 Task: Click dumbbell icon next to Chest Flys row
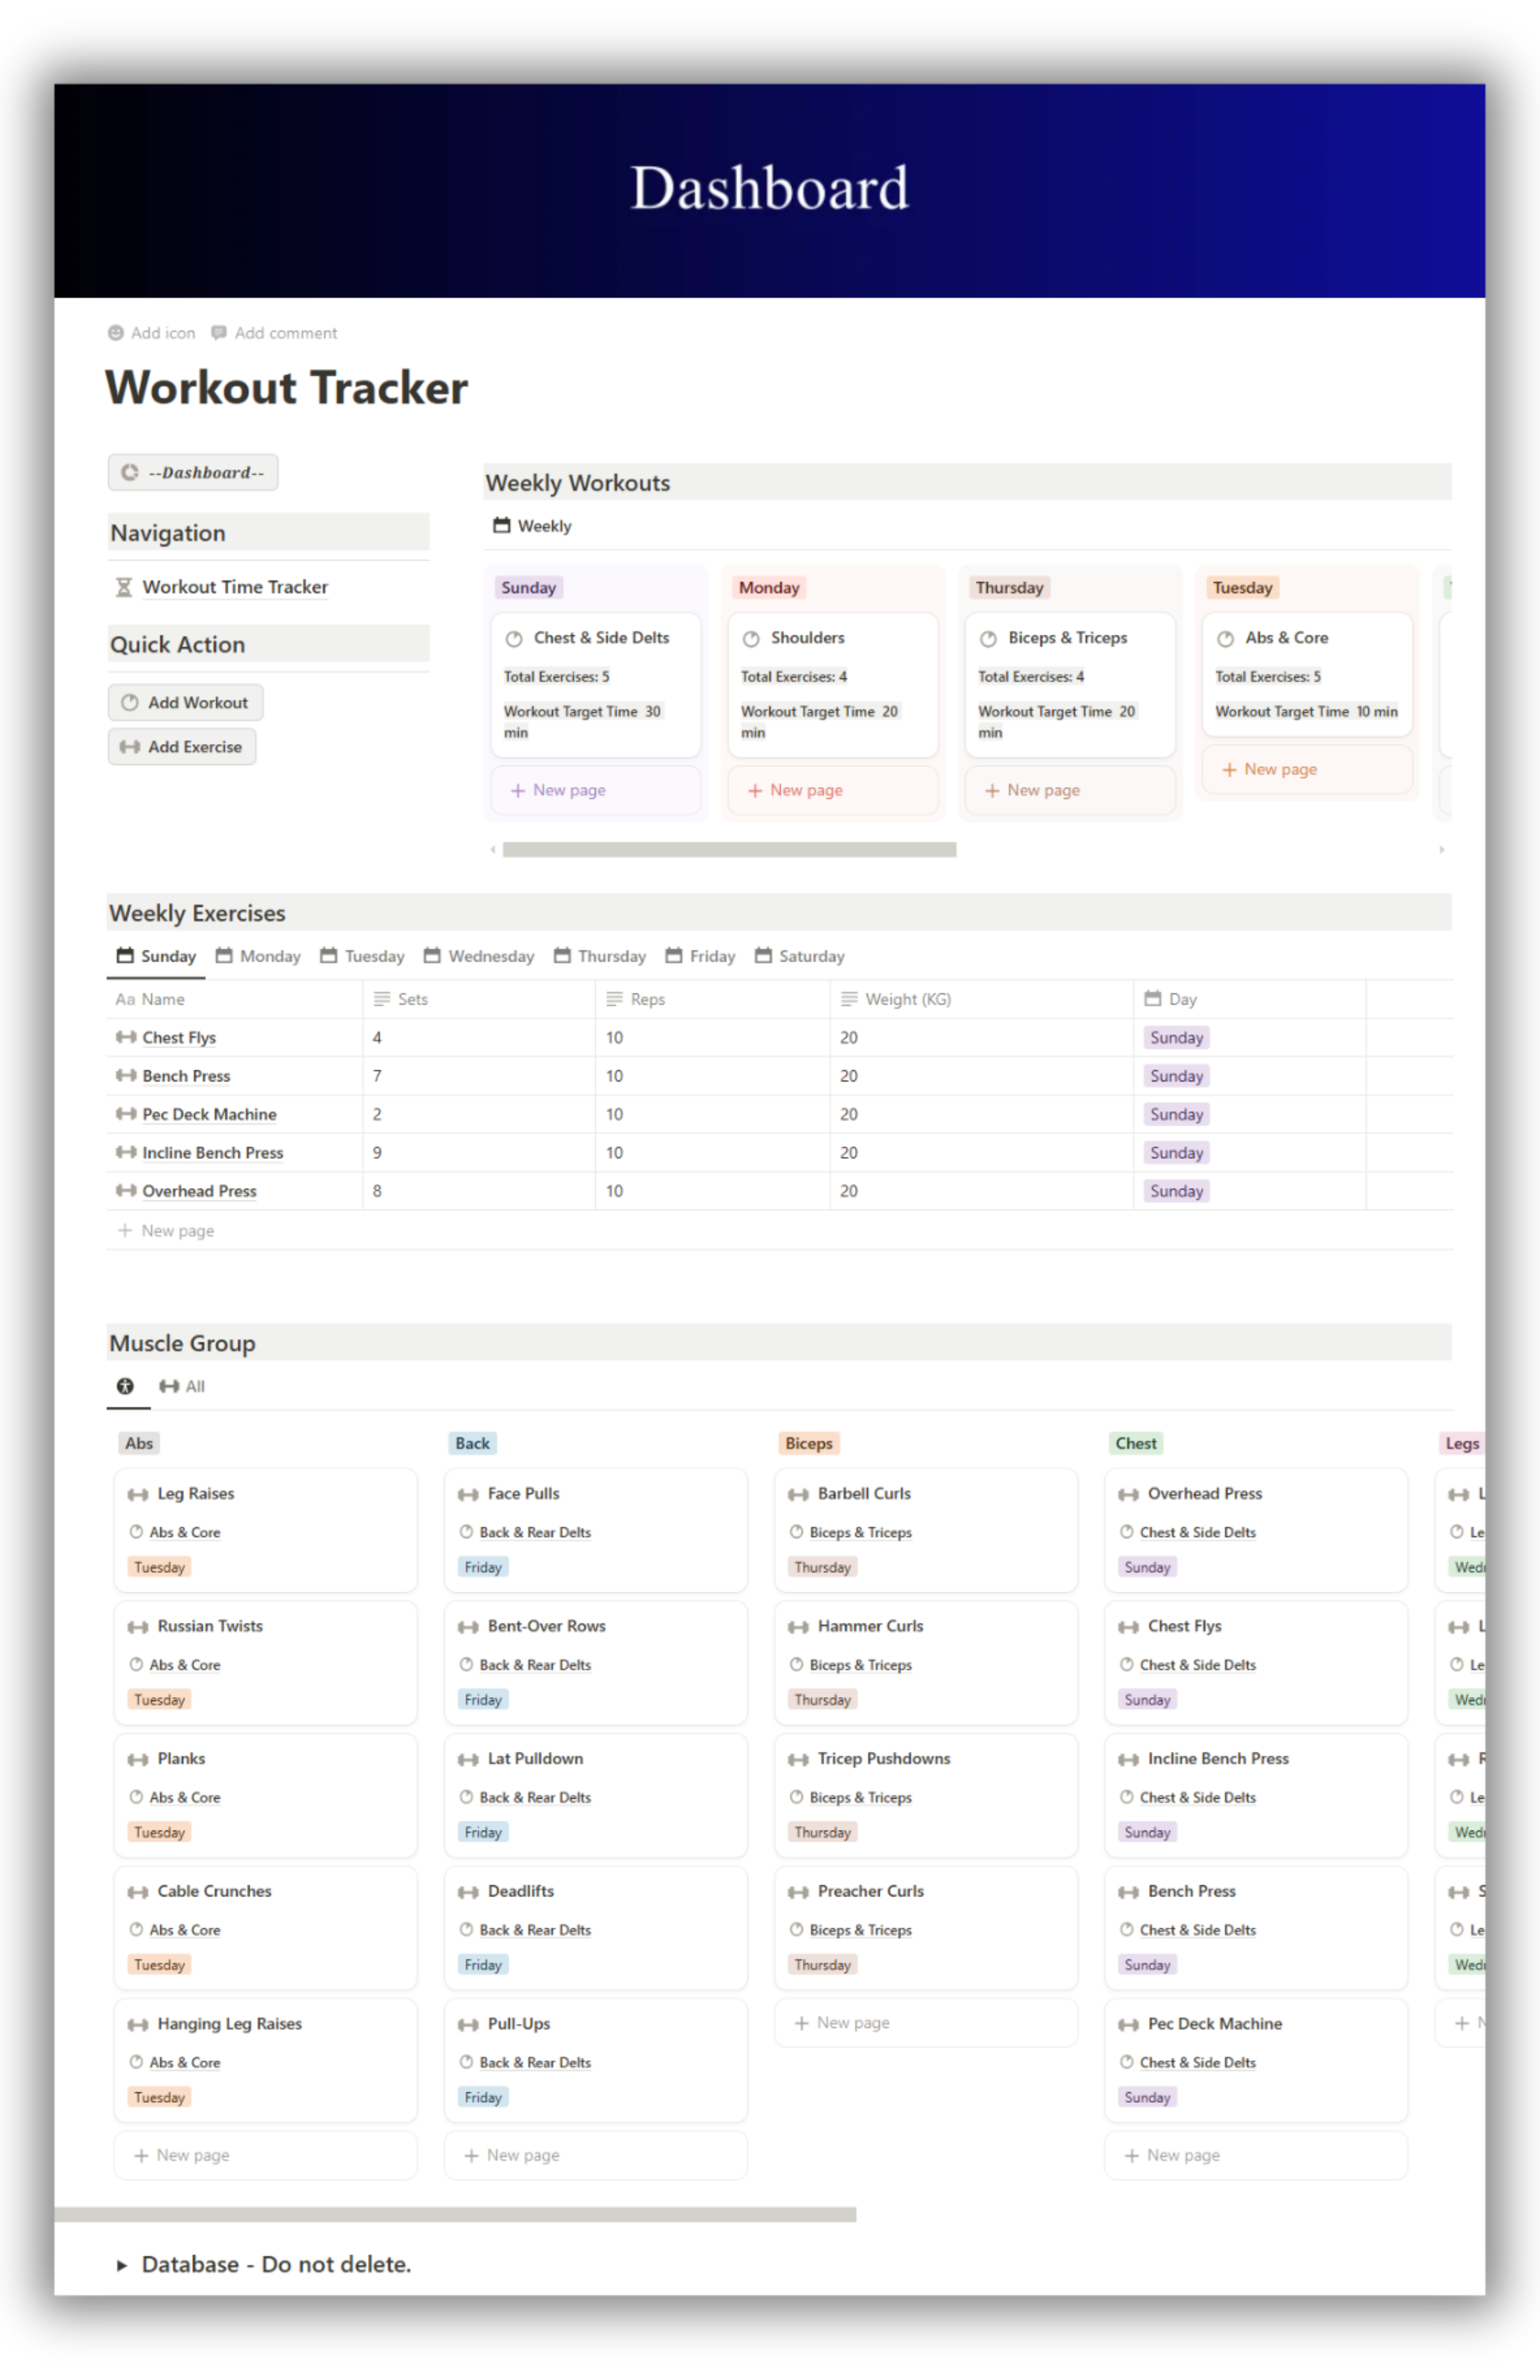coord(126,1037)
